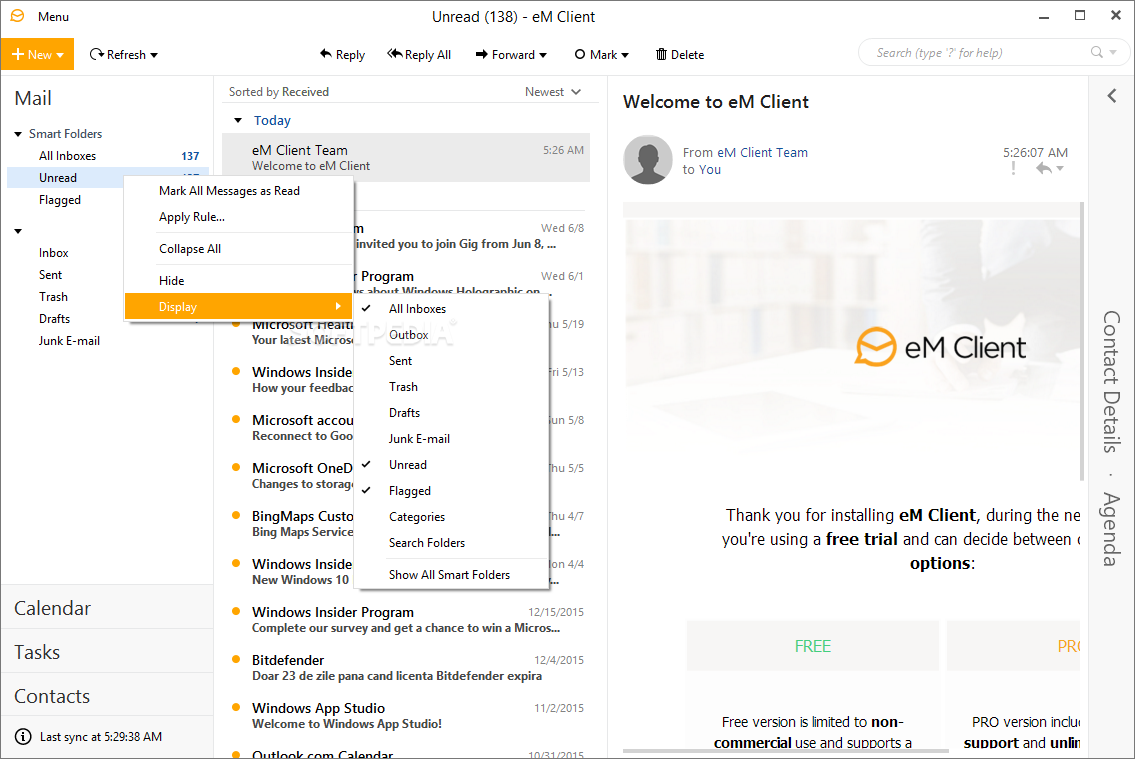Click the Delete trash icon
The image size is (1135, 759).
(x=661, y=54)
